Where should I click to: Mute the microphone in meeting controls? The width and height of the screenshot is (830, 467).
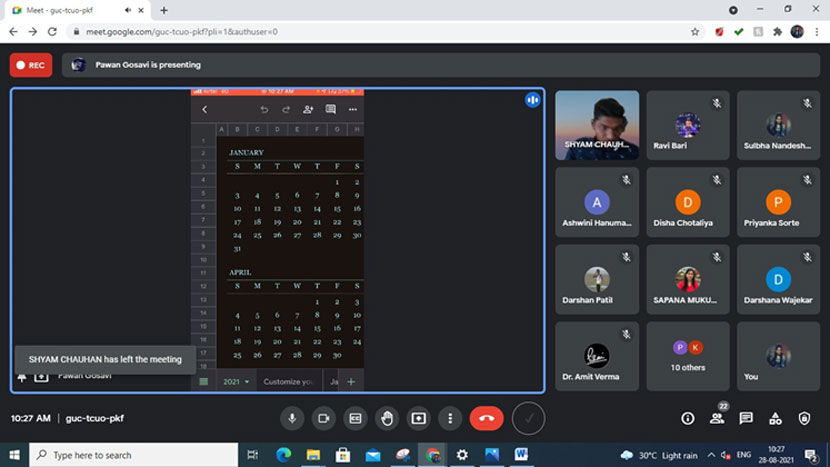[x=292, y=418]
